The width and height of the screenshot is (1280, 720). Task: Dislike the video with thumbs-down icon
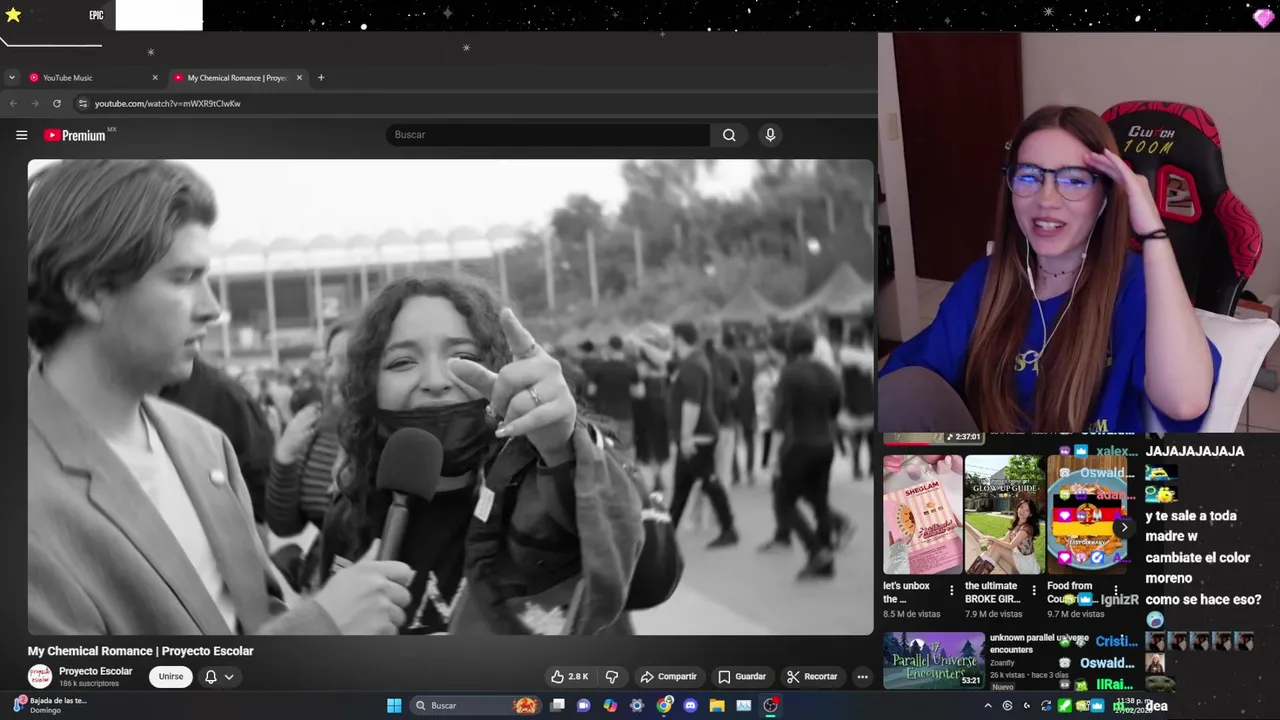612,677
